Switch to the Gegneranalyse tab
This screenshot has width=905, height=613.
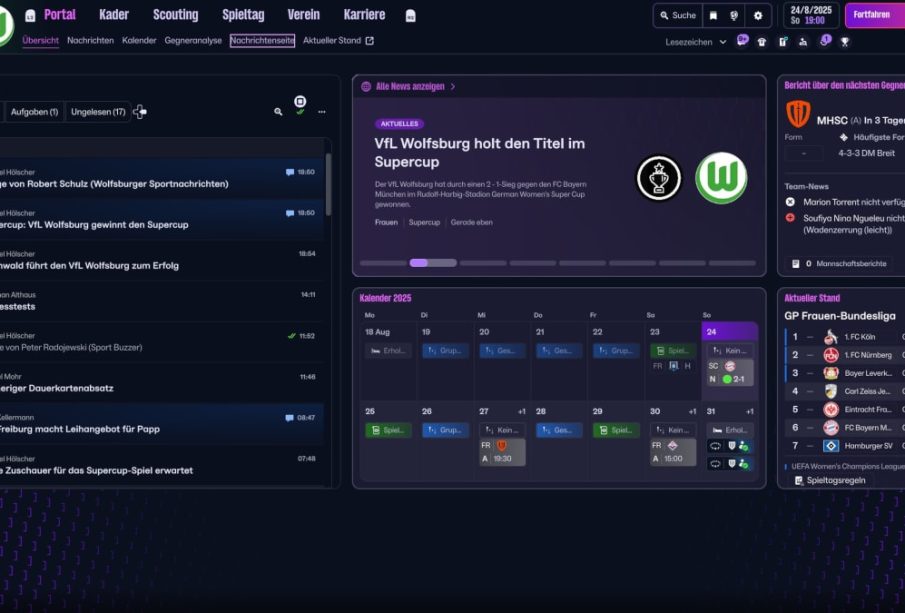click(x=193, y=41)
